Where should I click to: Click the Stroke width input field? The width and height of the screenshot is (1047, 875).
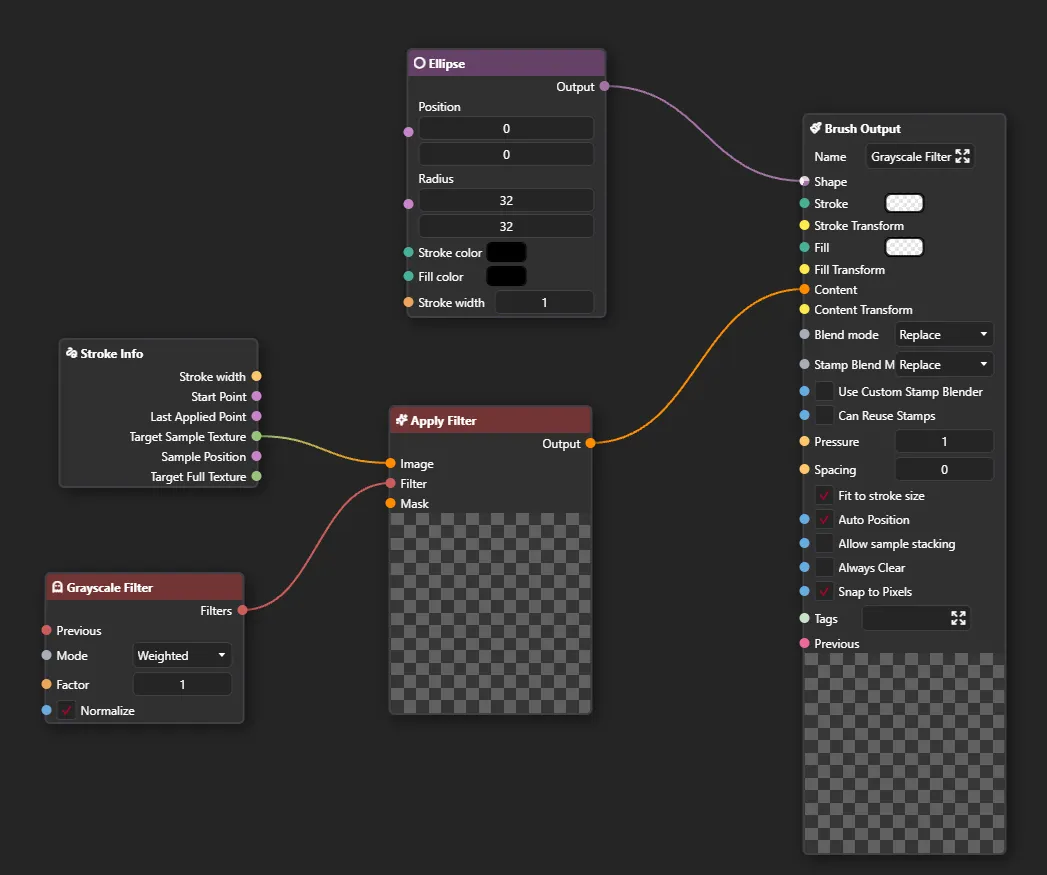544,303
